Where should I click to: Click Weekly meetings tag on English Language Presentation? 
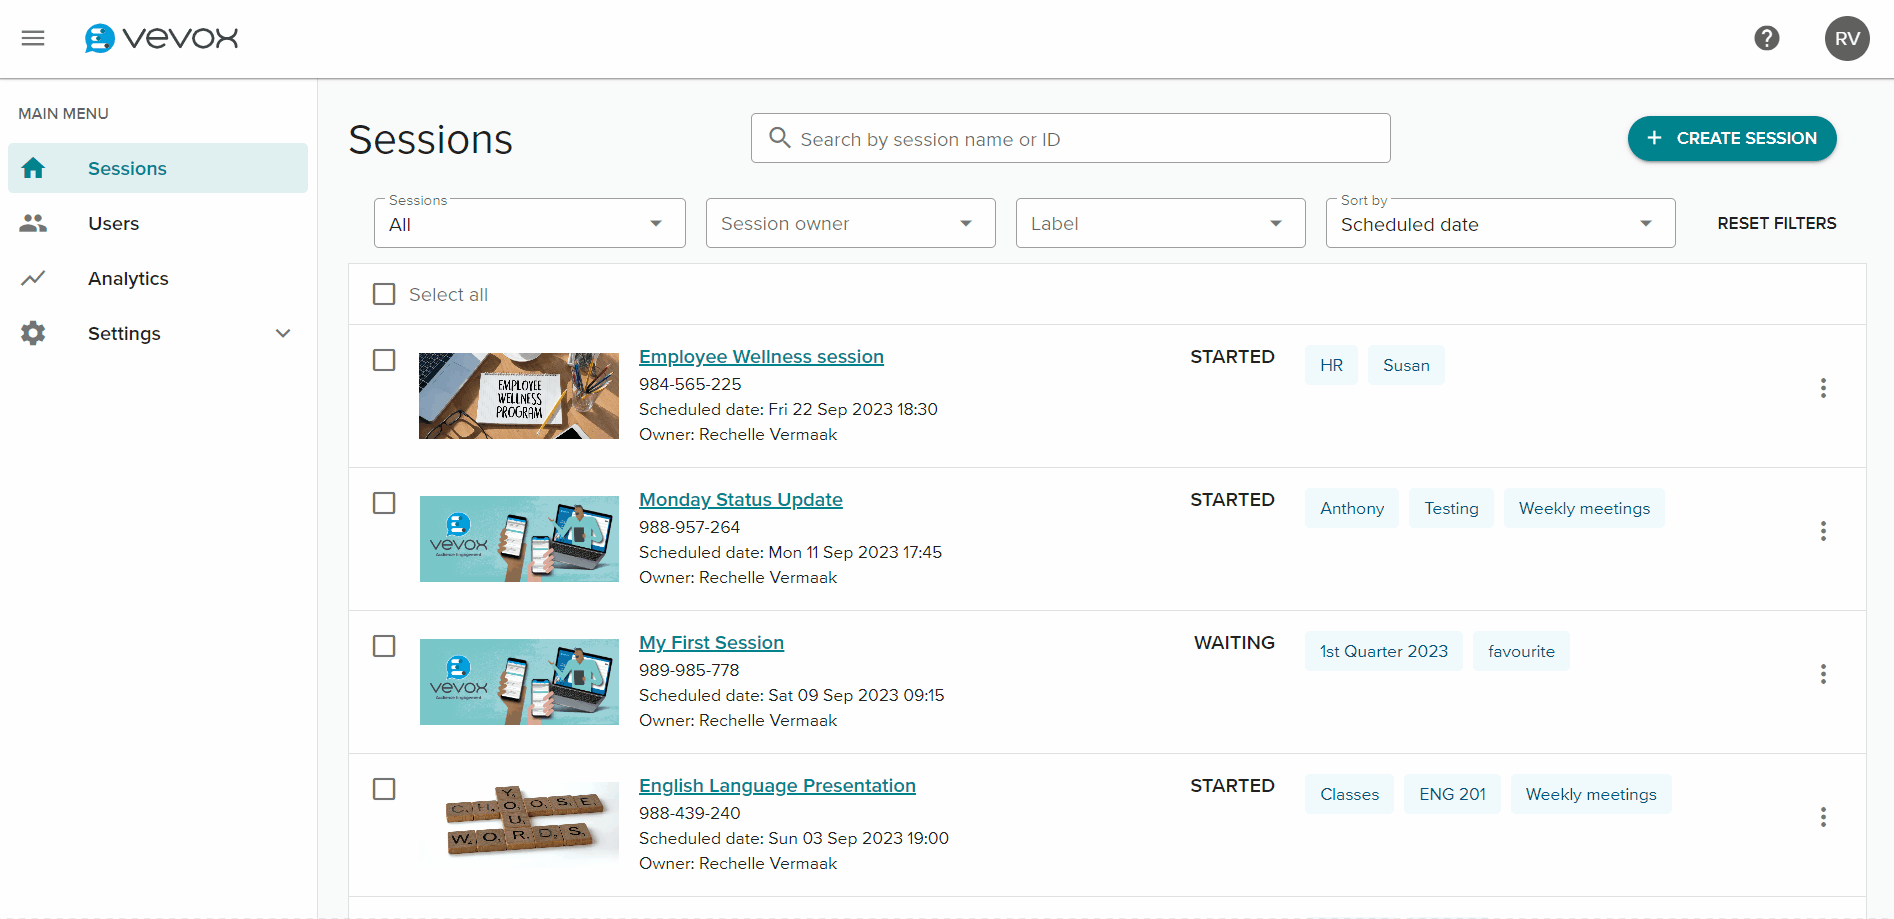(1591, 794)
